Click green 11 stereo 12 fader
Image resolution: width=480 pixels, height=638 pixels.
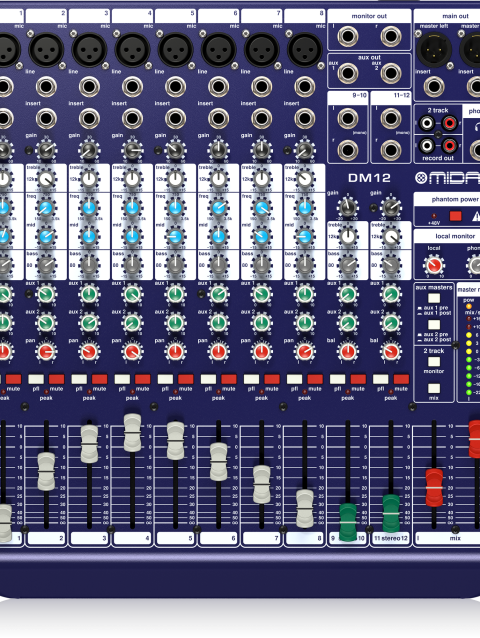click(x=391, y=513)
